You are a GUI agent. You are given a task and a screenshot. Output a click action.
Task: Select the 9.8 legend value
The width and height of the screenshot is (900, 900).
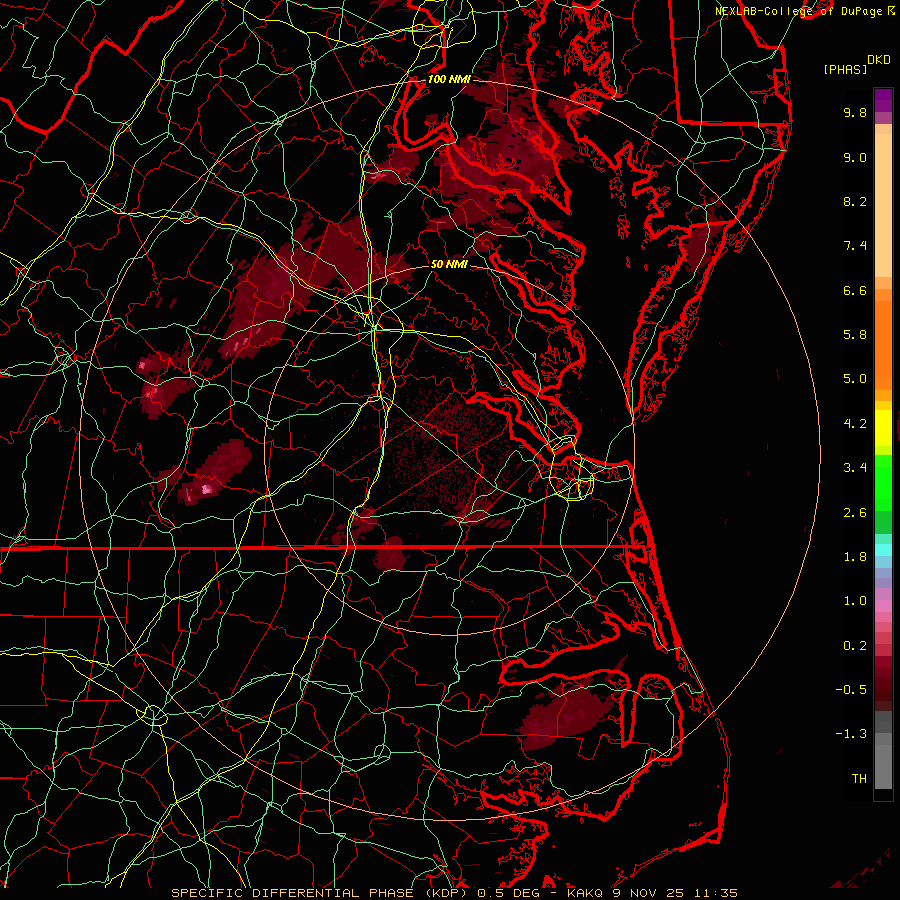click(x=855, y=112)
